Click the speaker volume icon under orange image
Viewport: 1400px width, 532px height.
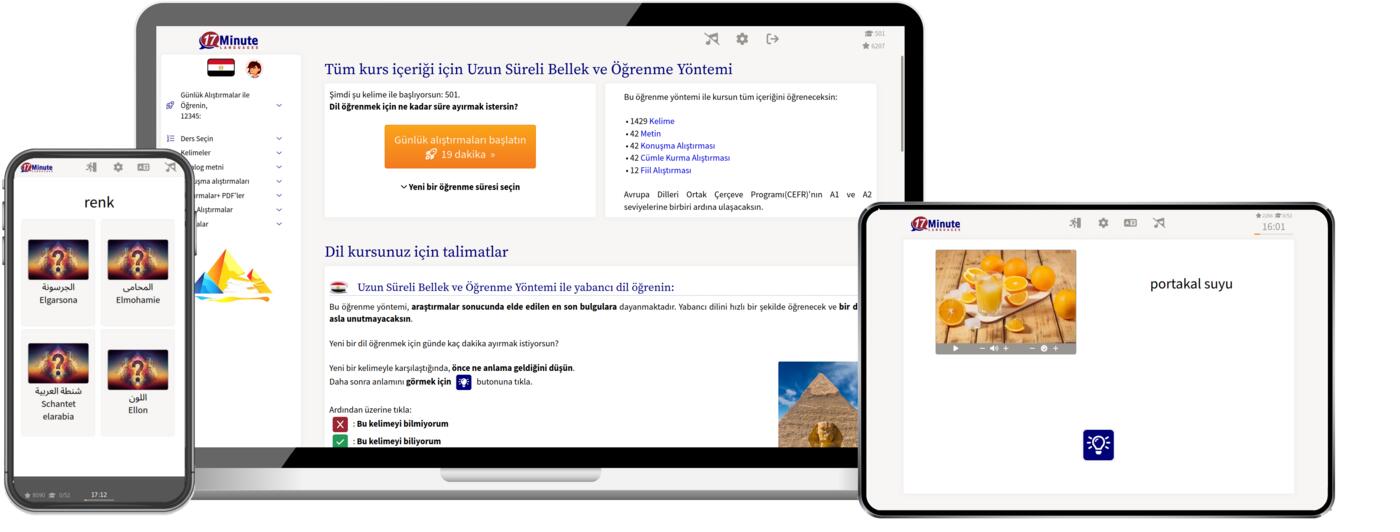(x=993, y=348)
